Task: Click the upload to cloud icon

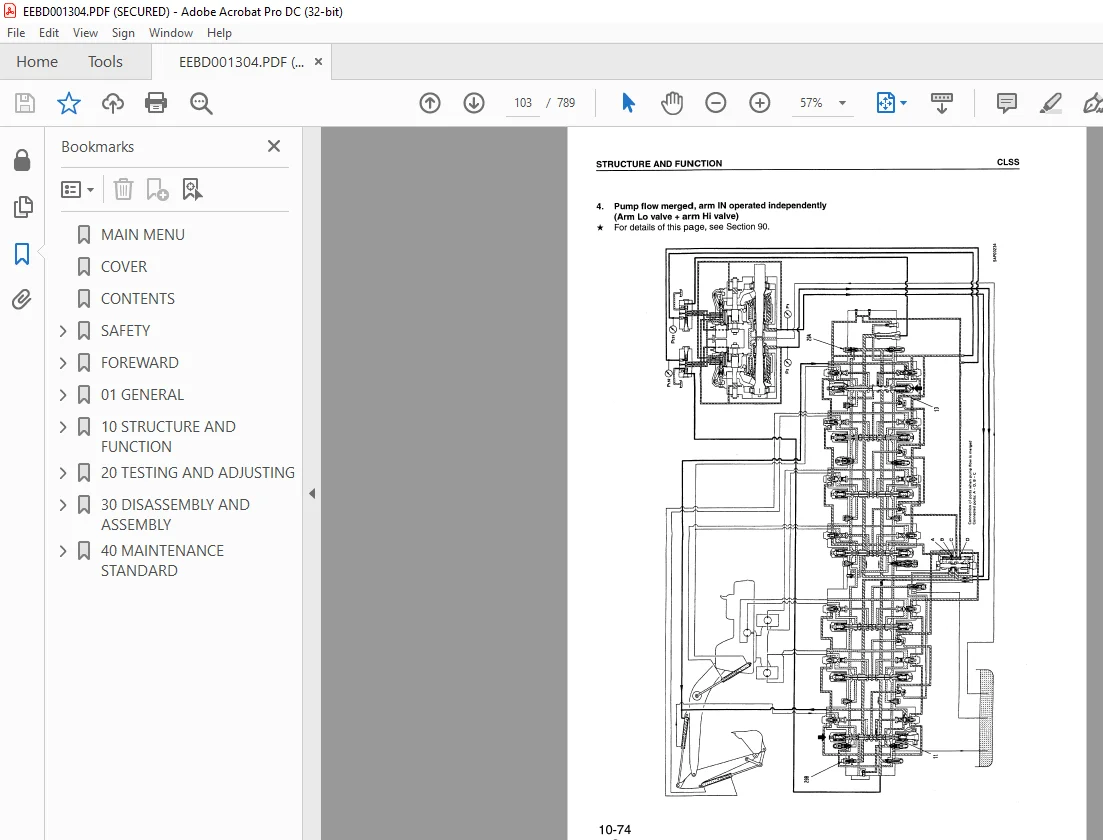Action: [113, 103]
